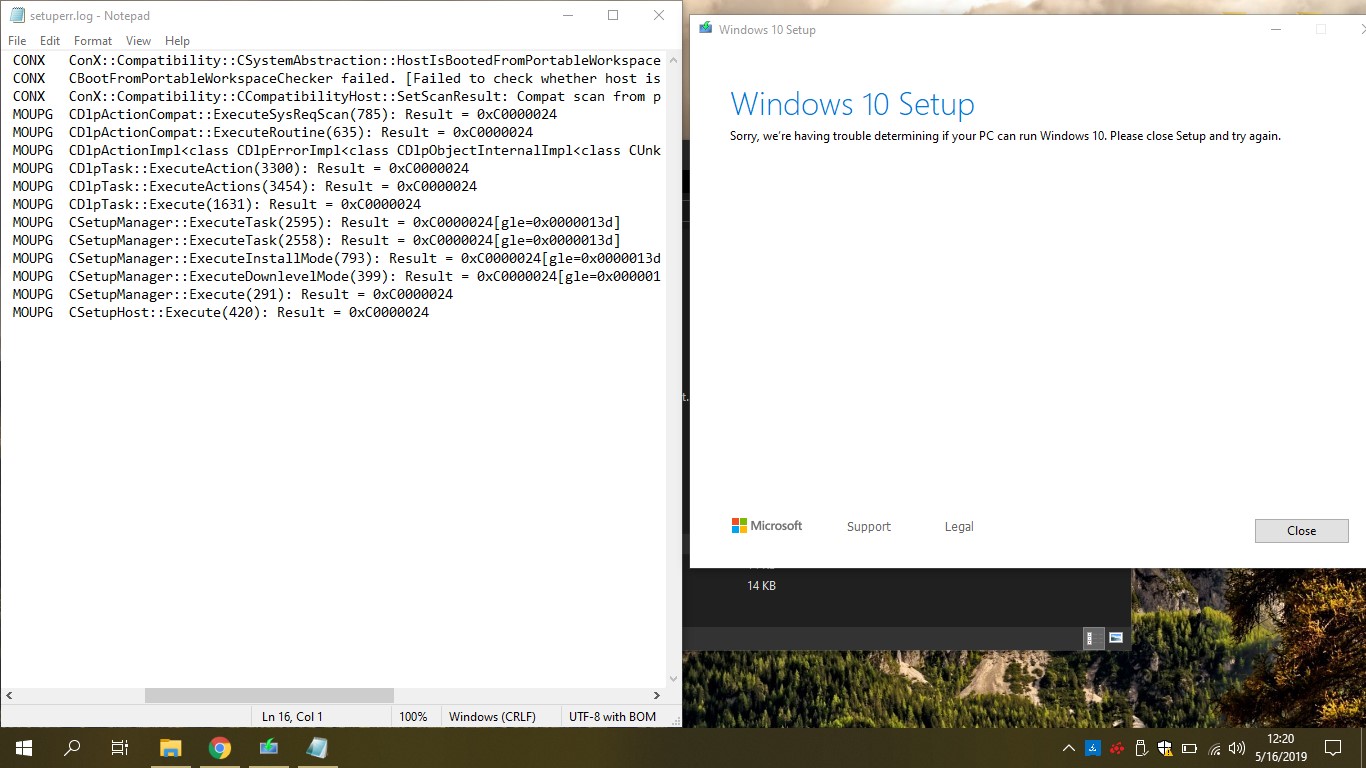The width and height of the screenshot is (1366, 768).
Task: Open the File menu in Notepad
Action: (x=17, y=41)
